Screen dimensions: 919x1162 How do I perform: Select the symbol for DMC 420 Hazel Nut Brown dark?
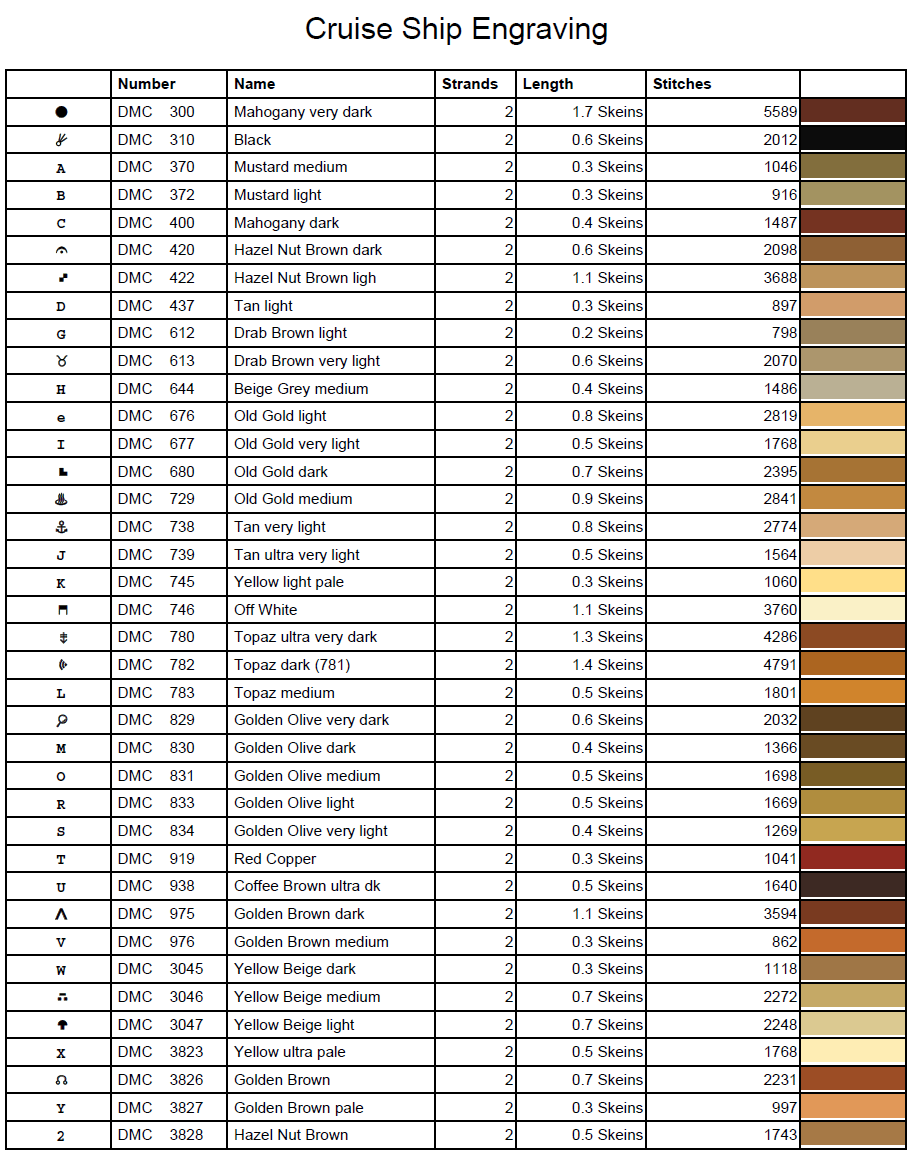coord(61,250)
